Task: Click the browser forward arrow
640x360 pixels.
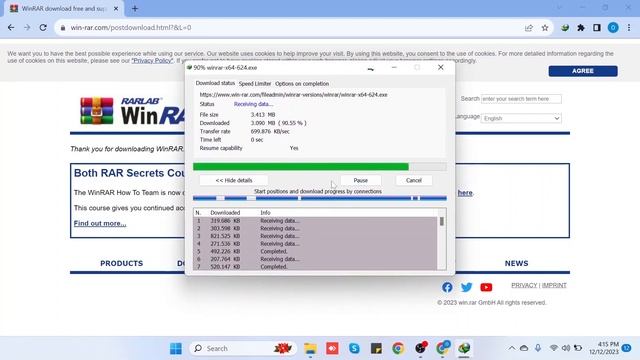Action: pyautogui.click(x=27, y=28)
